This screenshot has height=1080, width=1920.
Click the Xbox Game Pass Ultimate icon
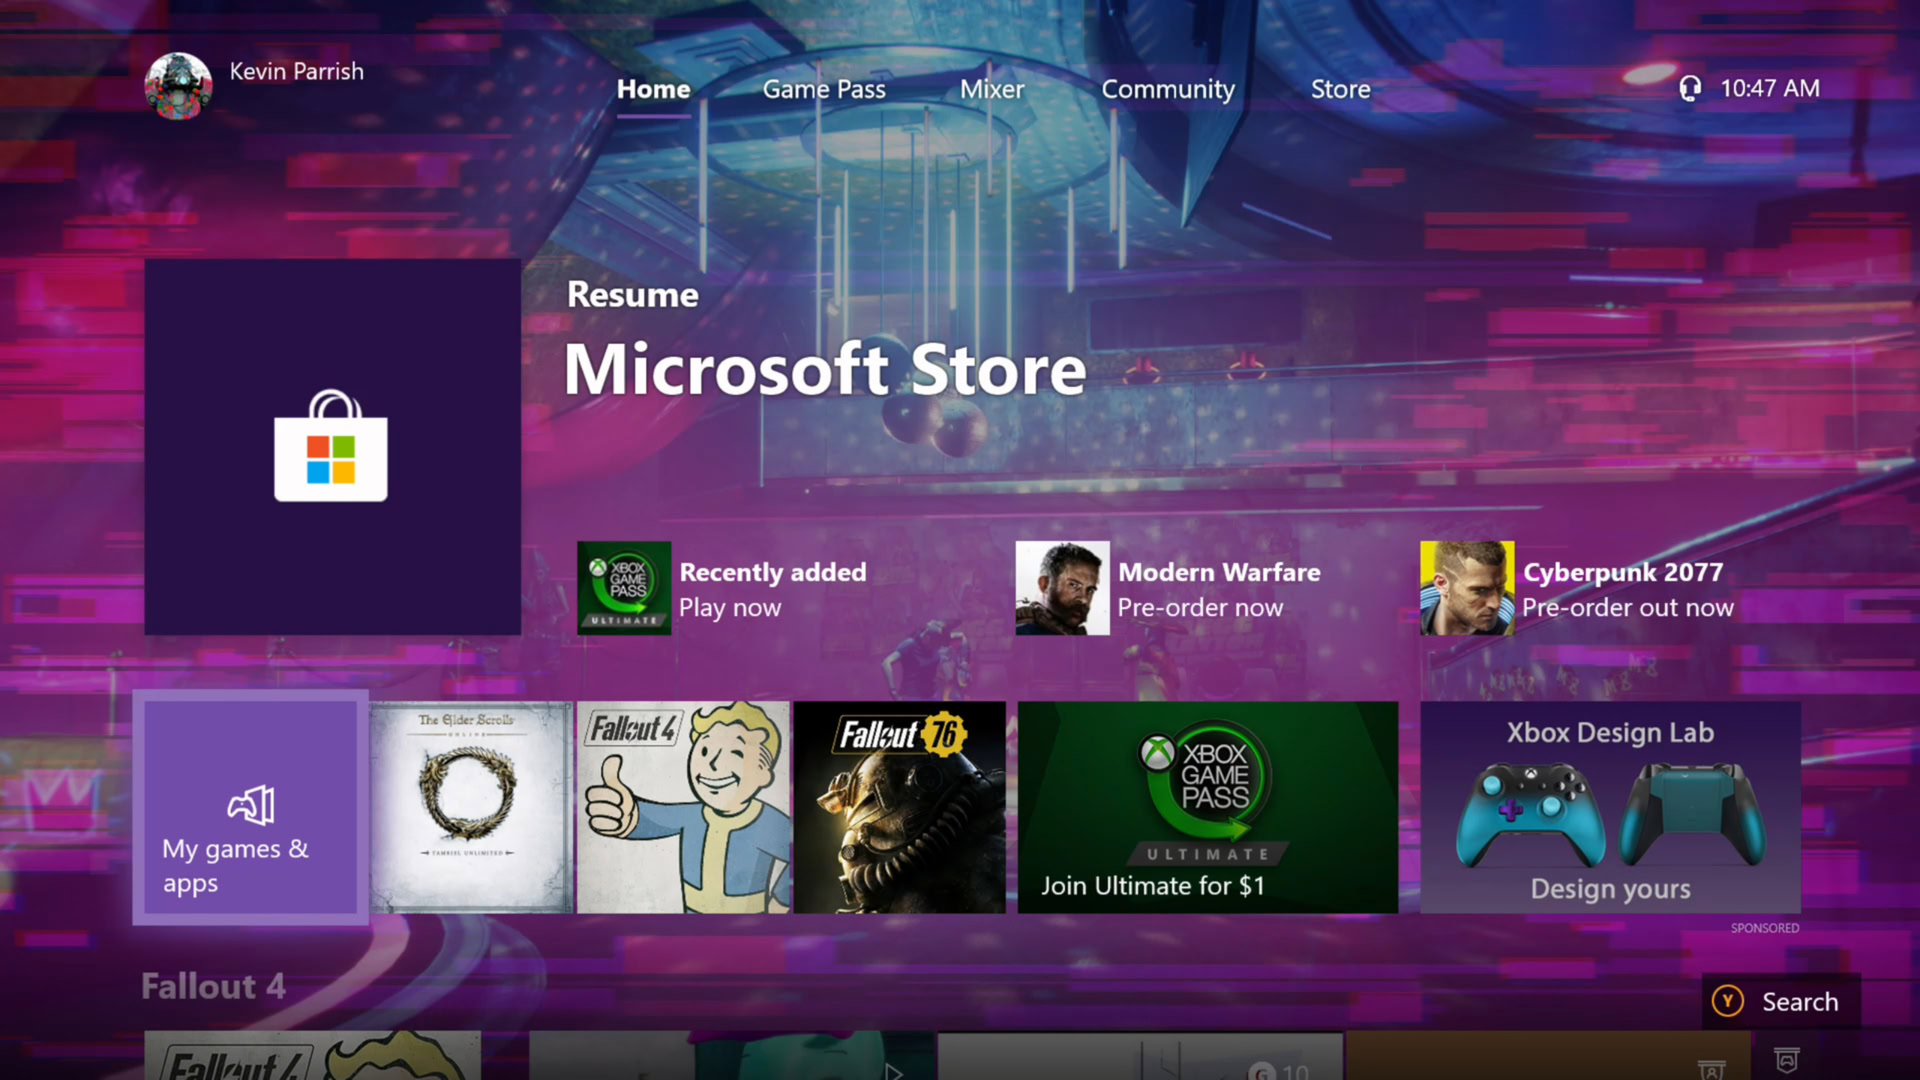click(x=624, y=588)
